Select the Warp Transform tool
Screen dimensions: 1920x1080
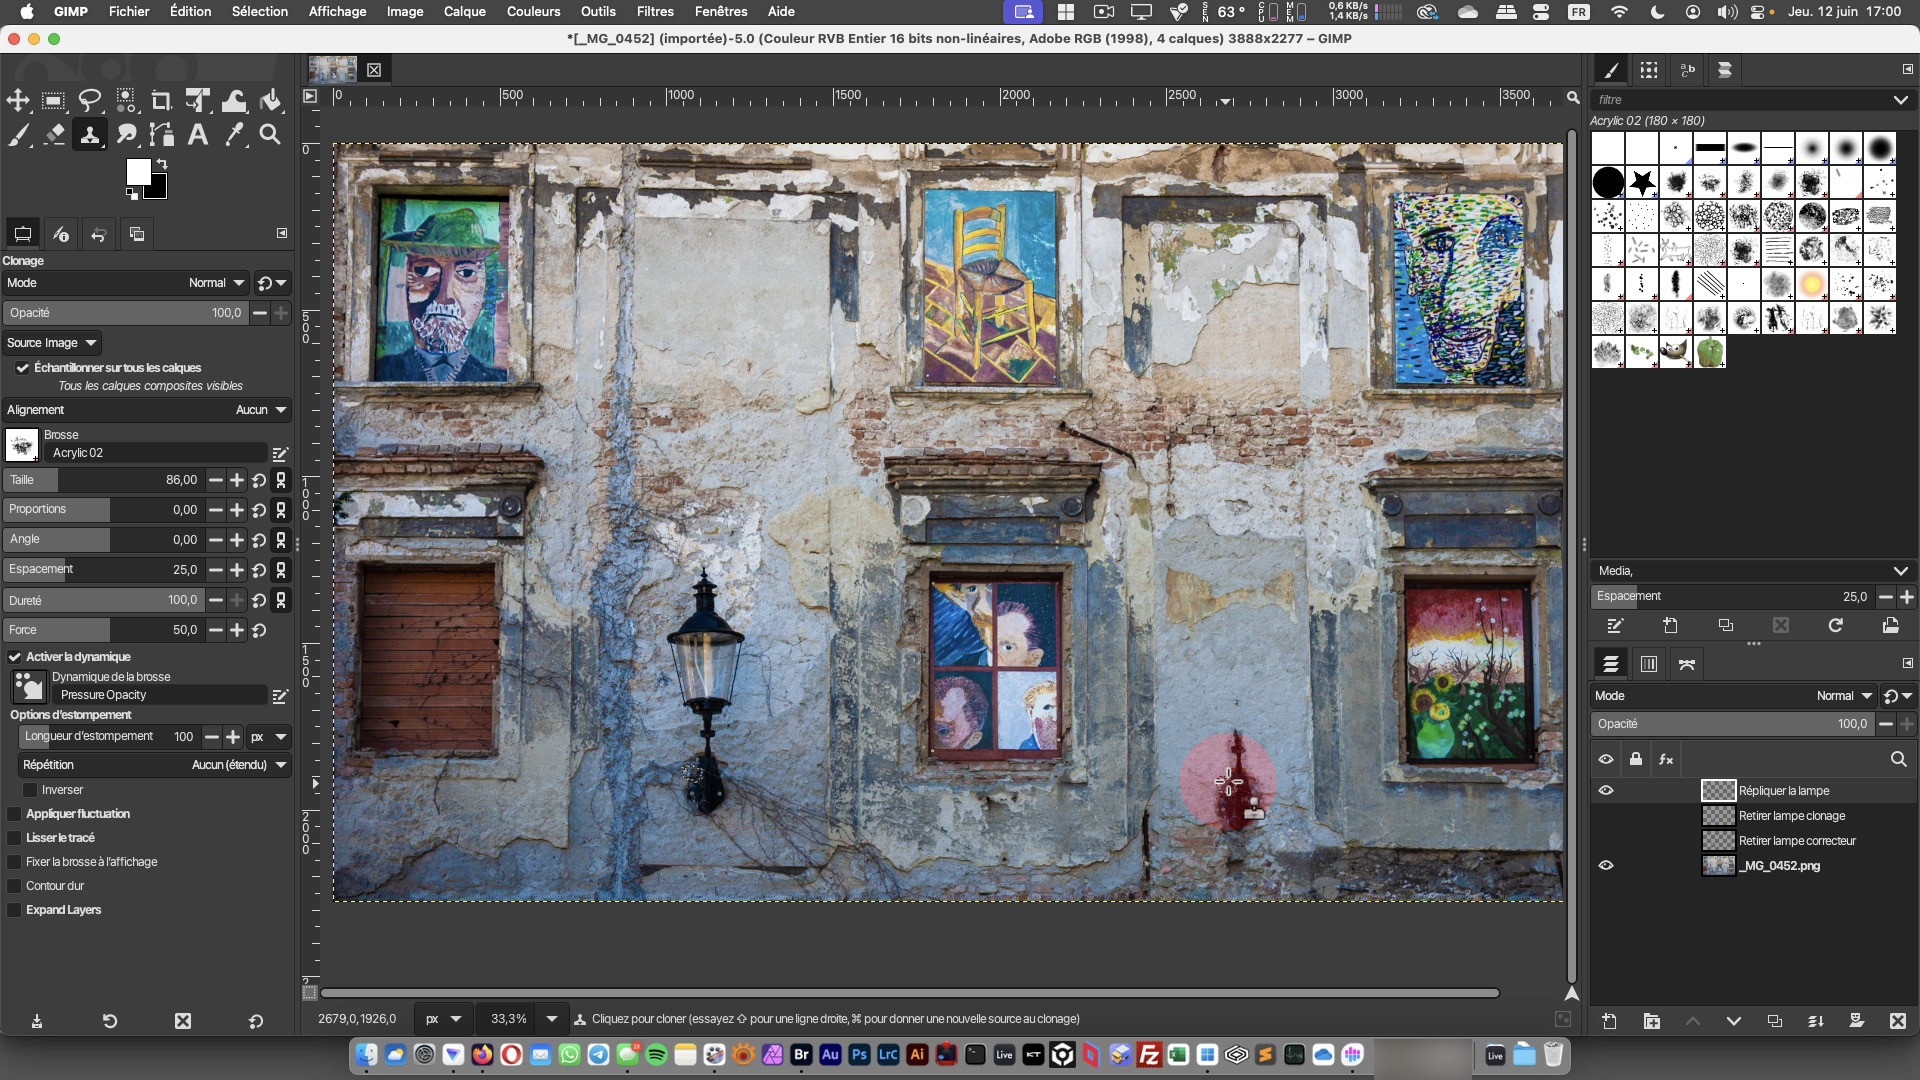coord(234,100)
